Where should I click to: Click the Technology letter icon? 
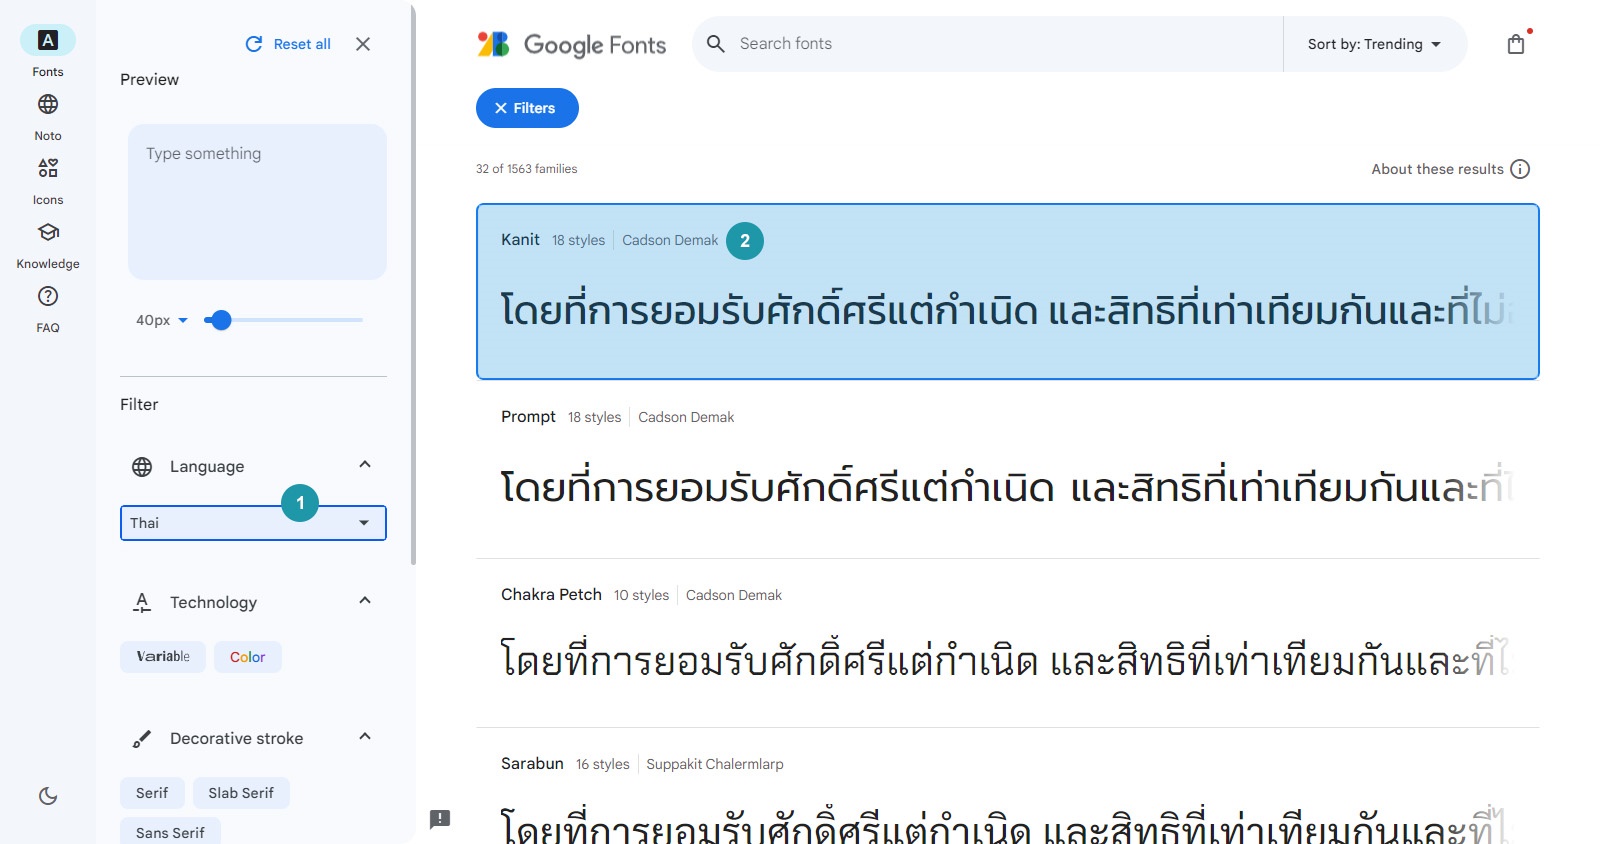142,602
